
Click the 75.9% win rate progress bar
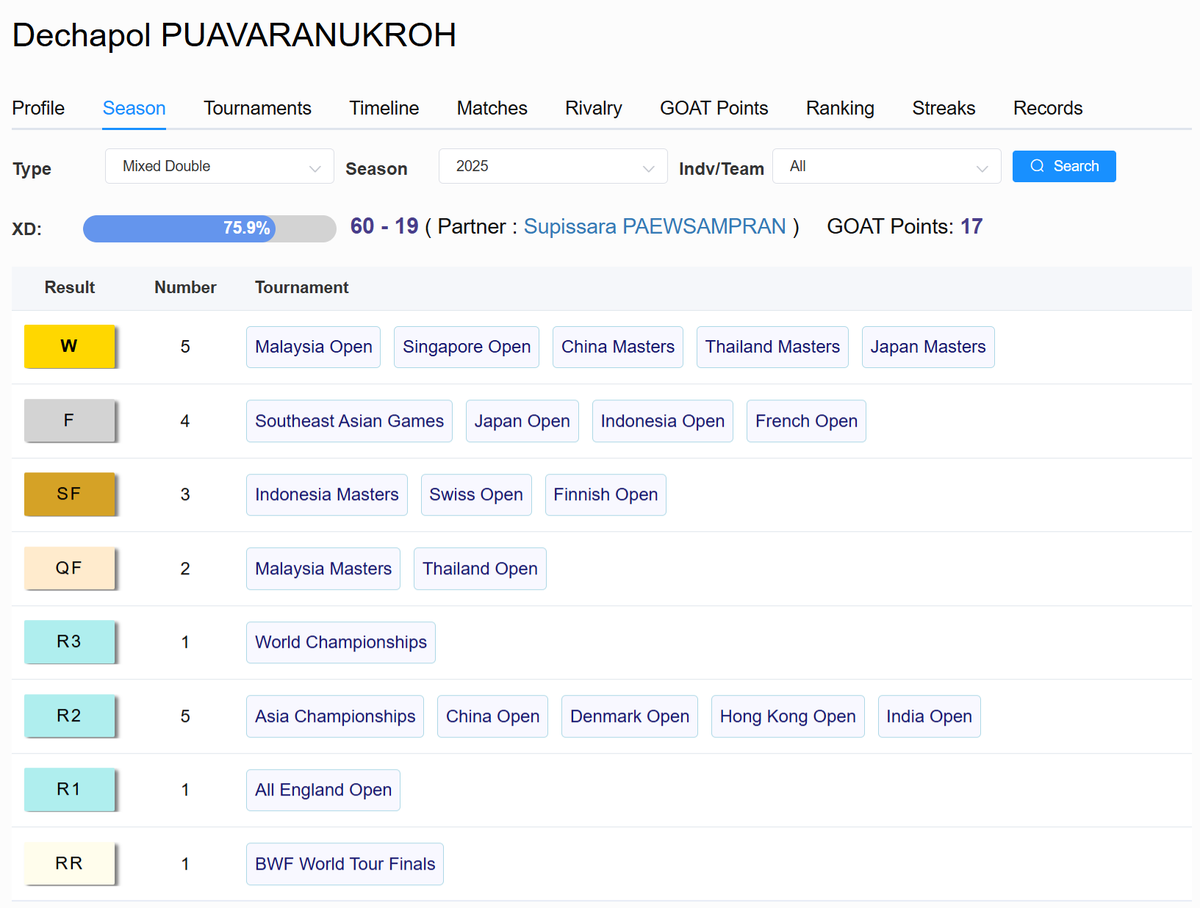(x=209, y=228)
